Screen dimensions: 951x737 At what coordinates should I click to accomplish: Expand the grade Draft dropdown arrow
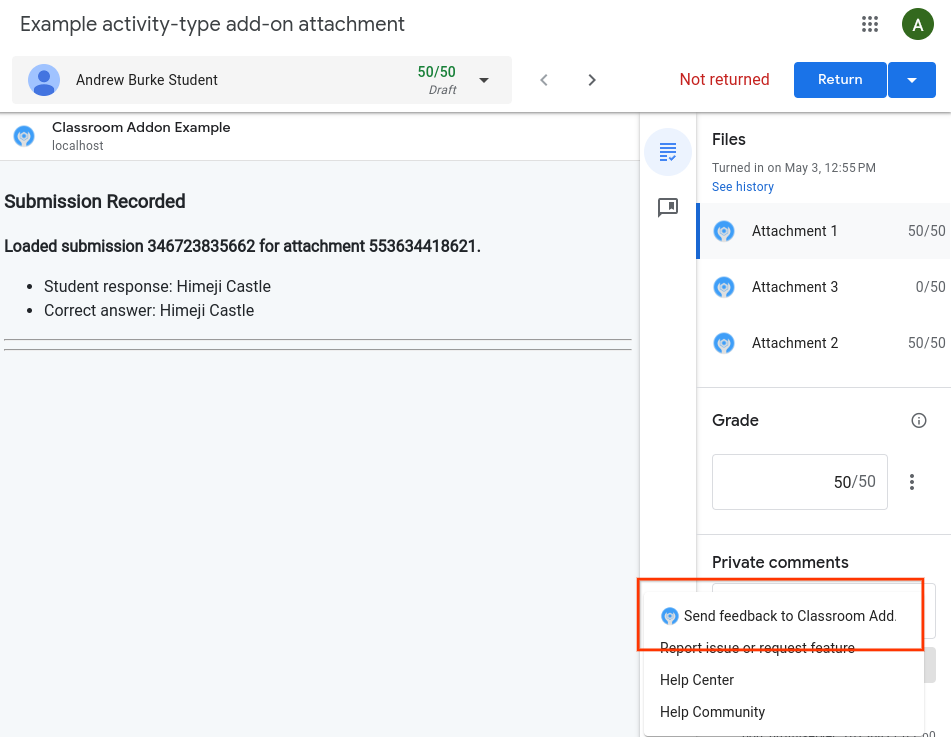(x=483, y=79)
